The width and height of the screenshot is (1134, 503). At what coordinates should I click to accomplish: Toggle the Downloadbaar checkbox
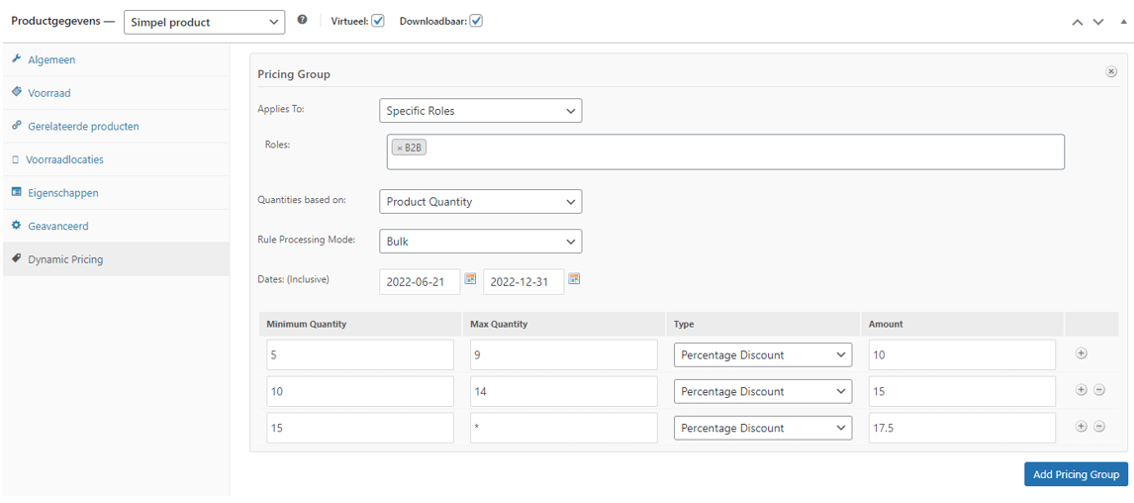tap(476, 21)
